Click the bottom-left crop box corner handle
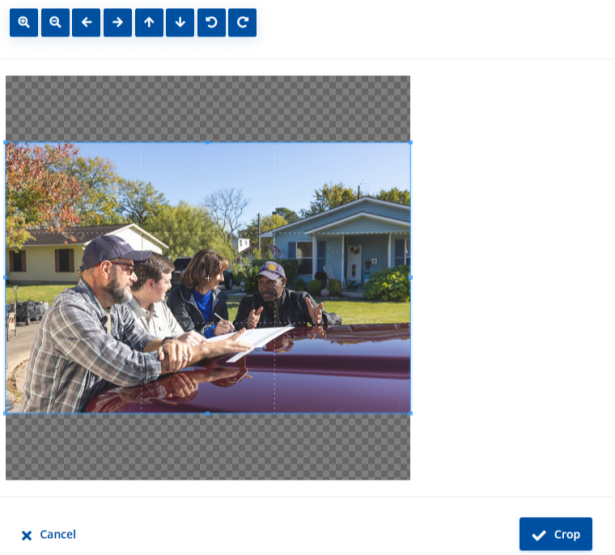 6,413
